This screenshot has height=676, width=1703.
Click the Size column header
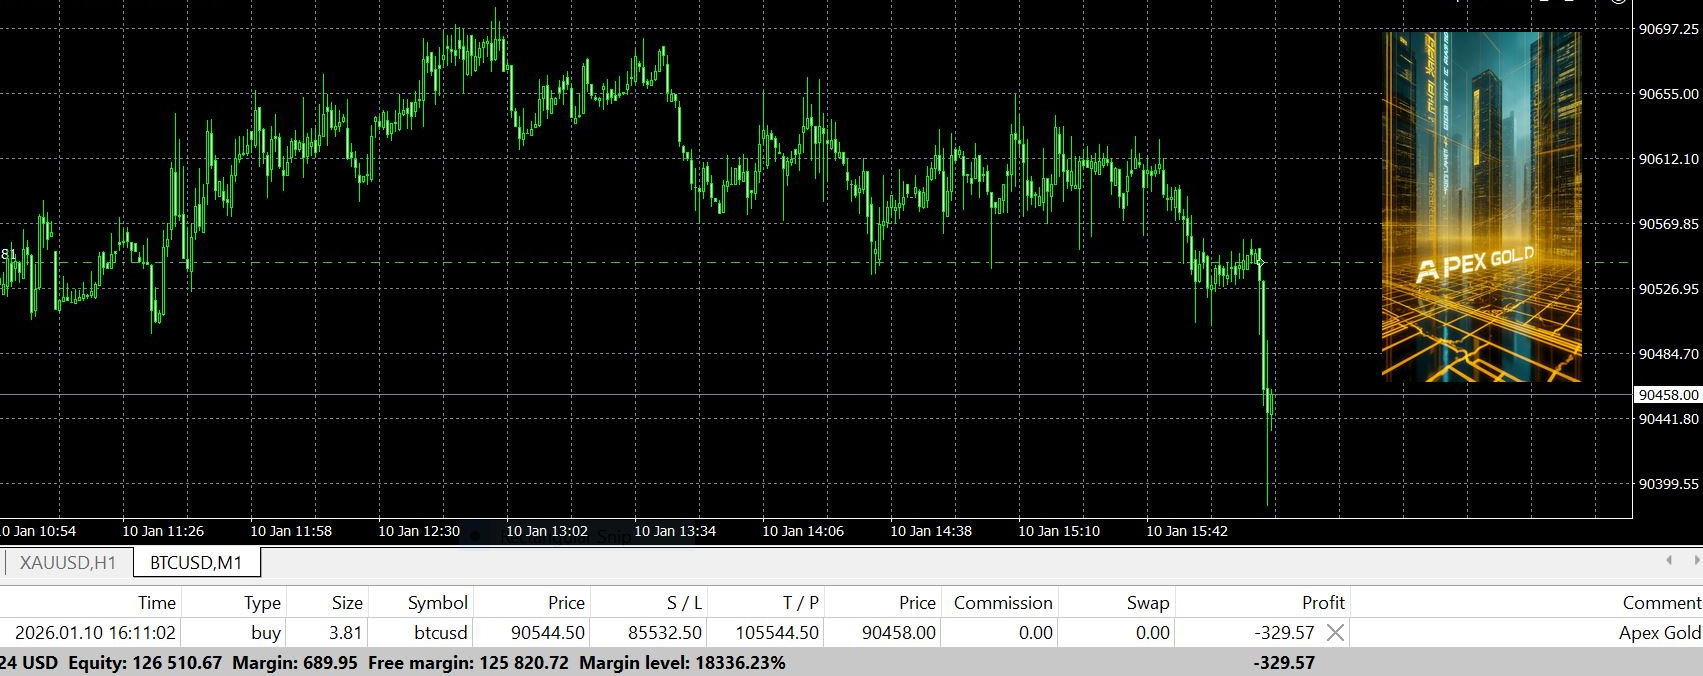347,602
